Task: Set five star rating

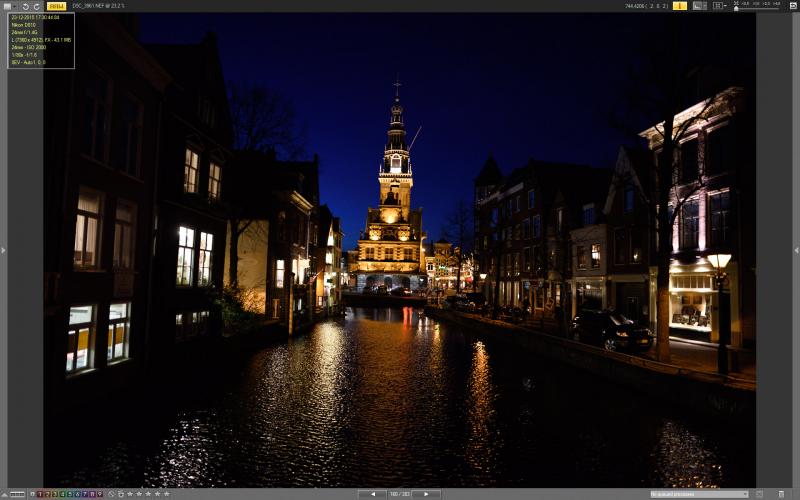Action: 166,494
